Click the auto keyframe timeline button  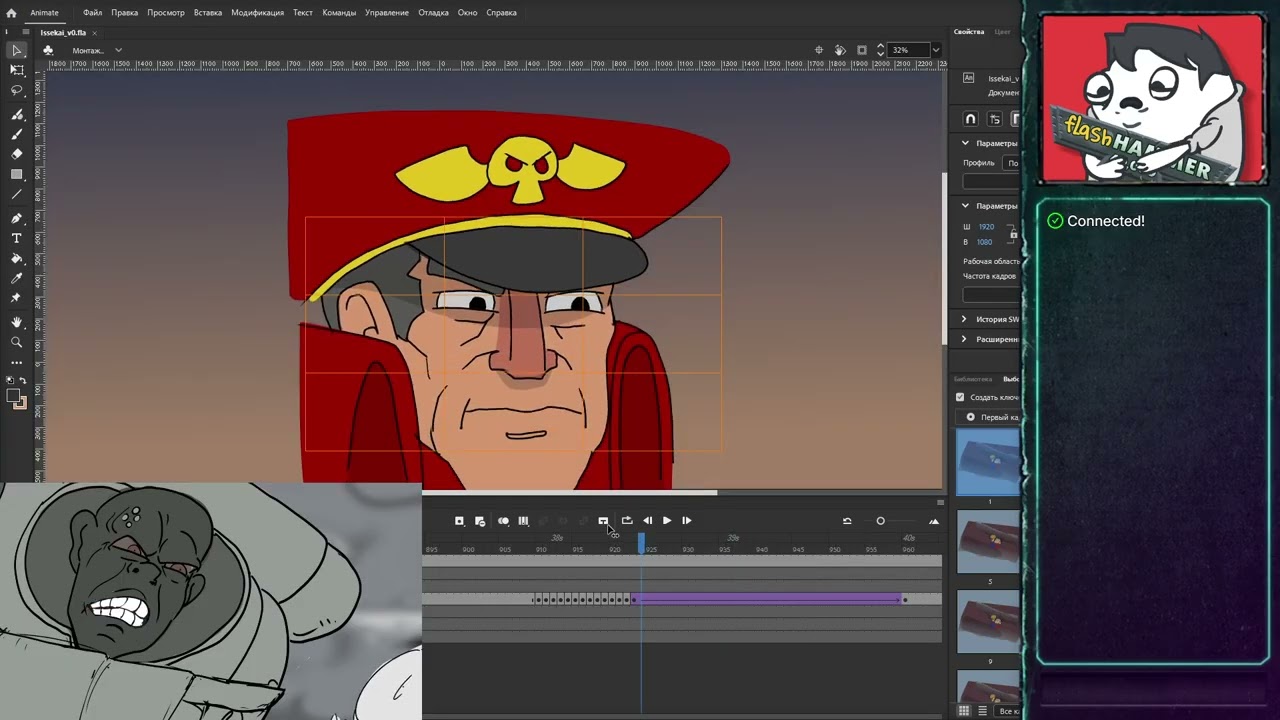point(480,521)
